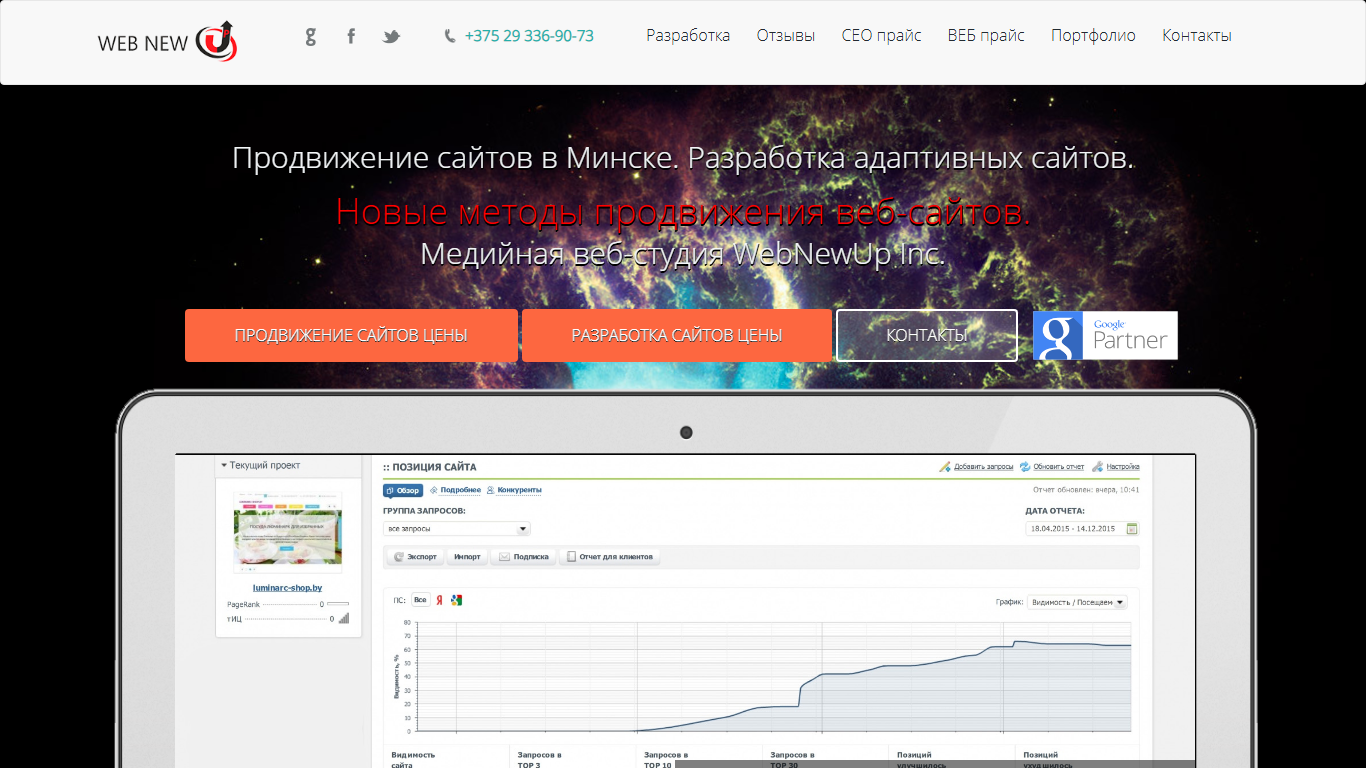Click the Настройка wrench icon

click(1097, 467)
